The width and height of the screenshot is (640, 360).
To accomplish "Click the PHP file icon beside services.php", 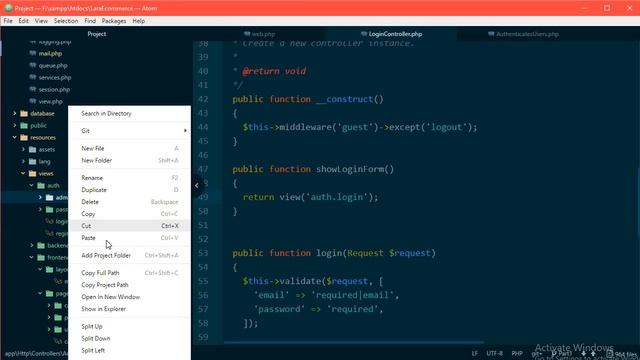I will [33, 77].
